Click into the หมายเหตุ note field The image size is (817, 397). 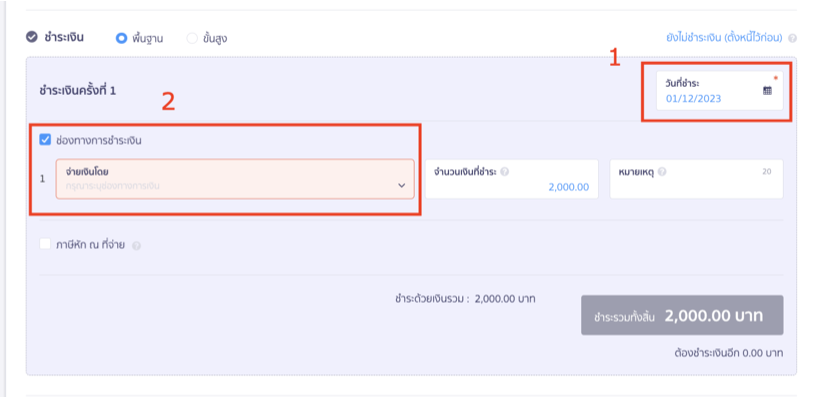(696, 179)
